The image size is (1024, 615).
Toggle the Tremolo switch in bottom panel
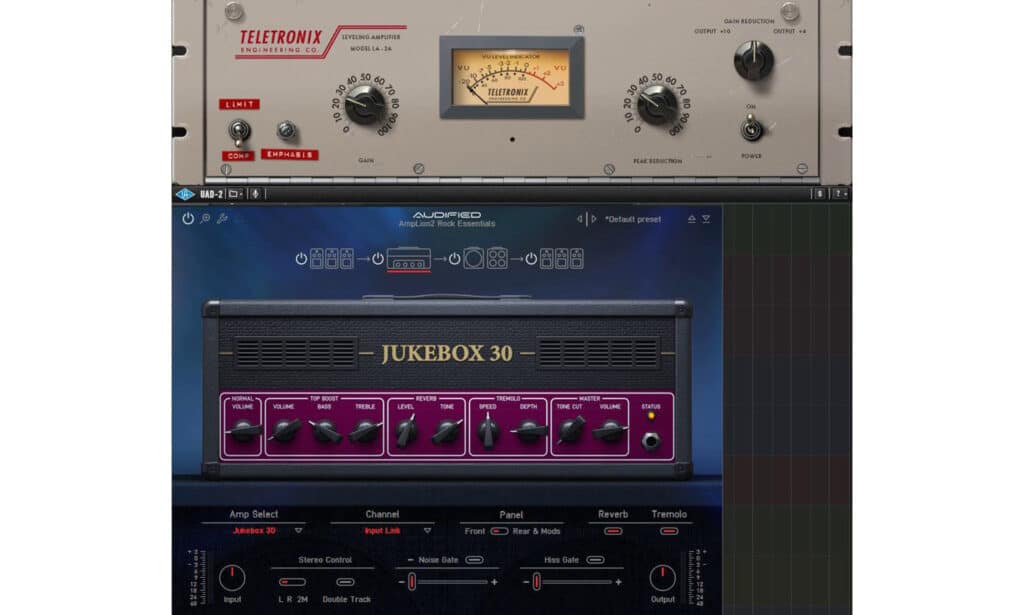click(669, 531)
